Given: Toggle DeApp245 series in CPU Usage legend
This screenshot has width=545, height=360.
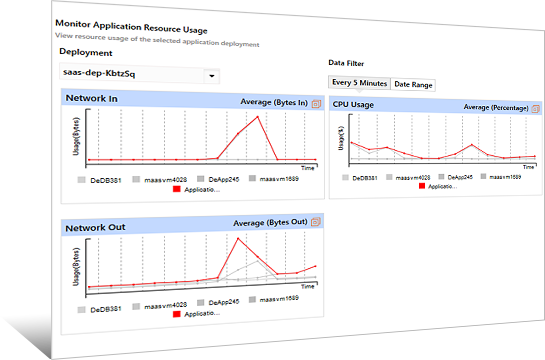Looking at the screenshot, I should pos(455,177).
